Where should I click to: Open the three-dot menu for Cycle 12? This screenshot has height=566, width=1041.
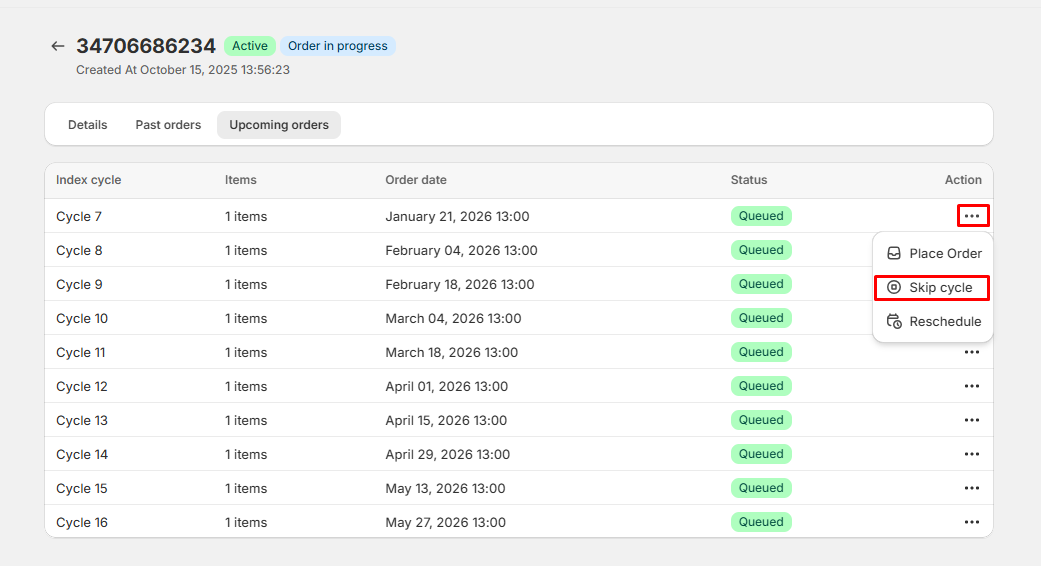click(972, 386)
